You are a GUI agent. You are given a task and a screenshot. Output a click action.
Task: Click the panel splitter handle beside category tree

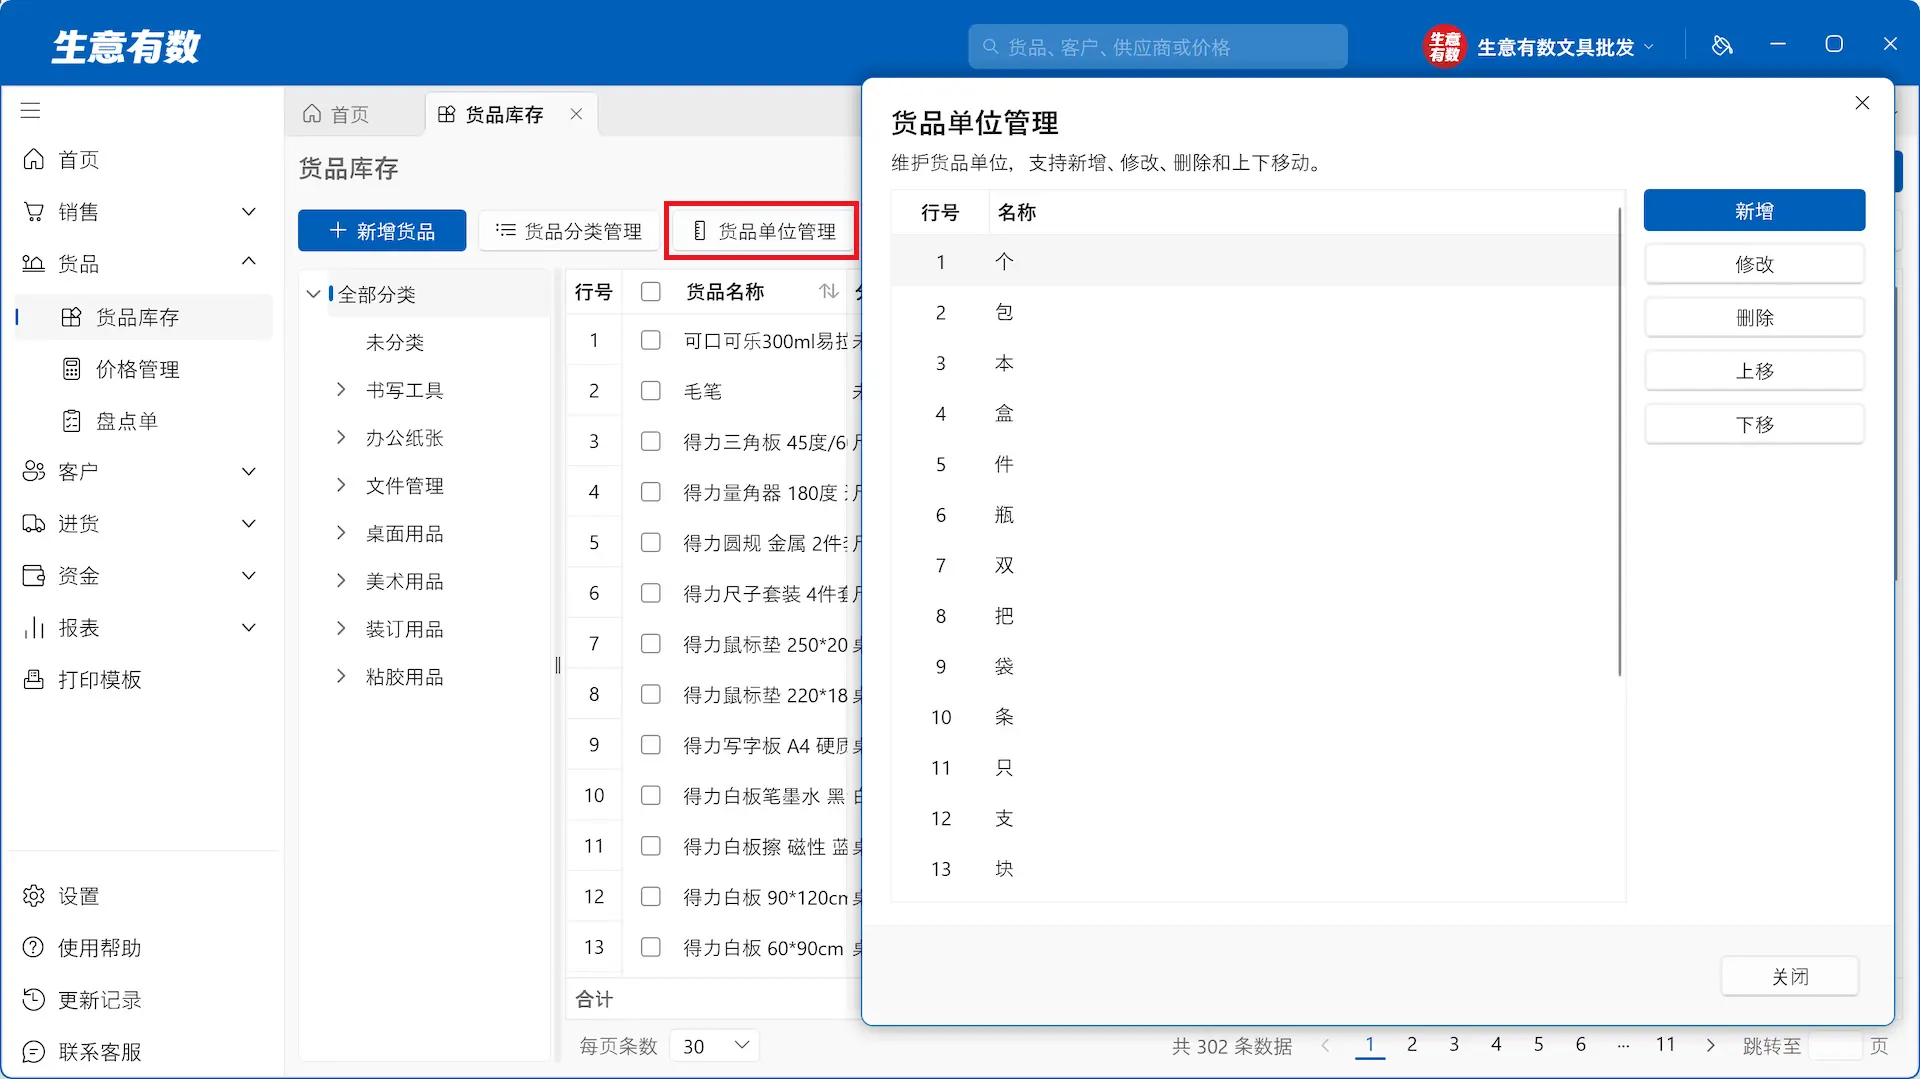point(558,666)
